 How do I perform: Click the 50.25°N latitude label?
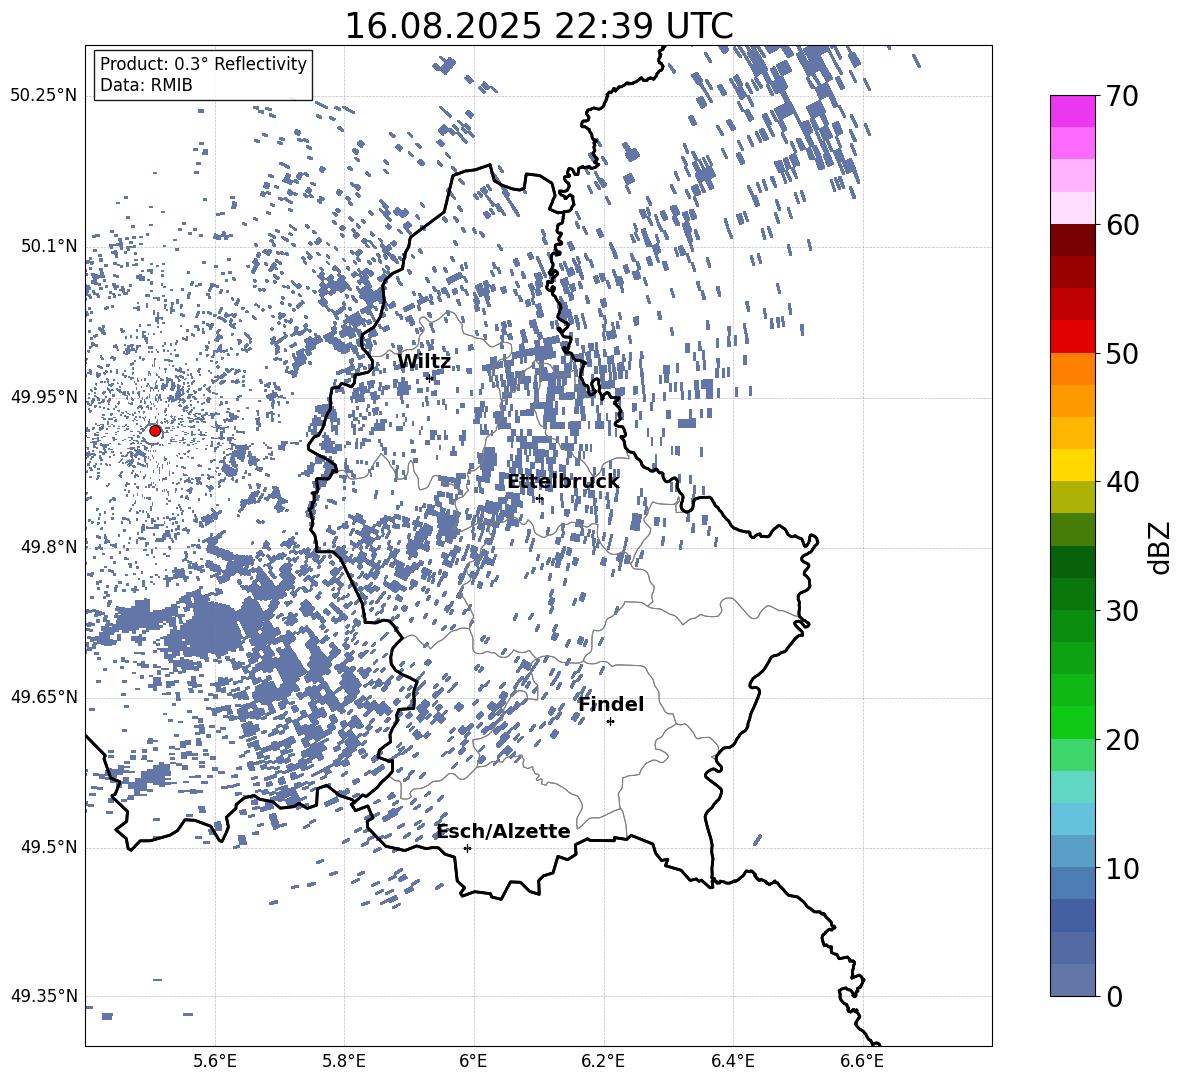coord(44,96)
